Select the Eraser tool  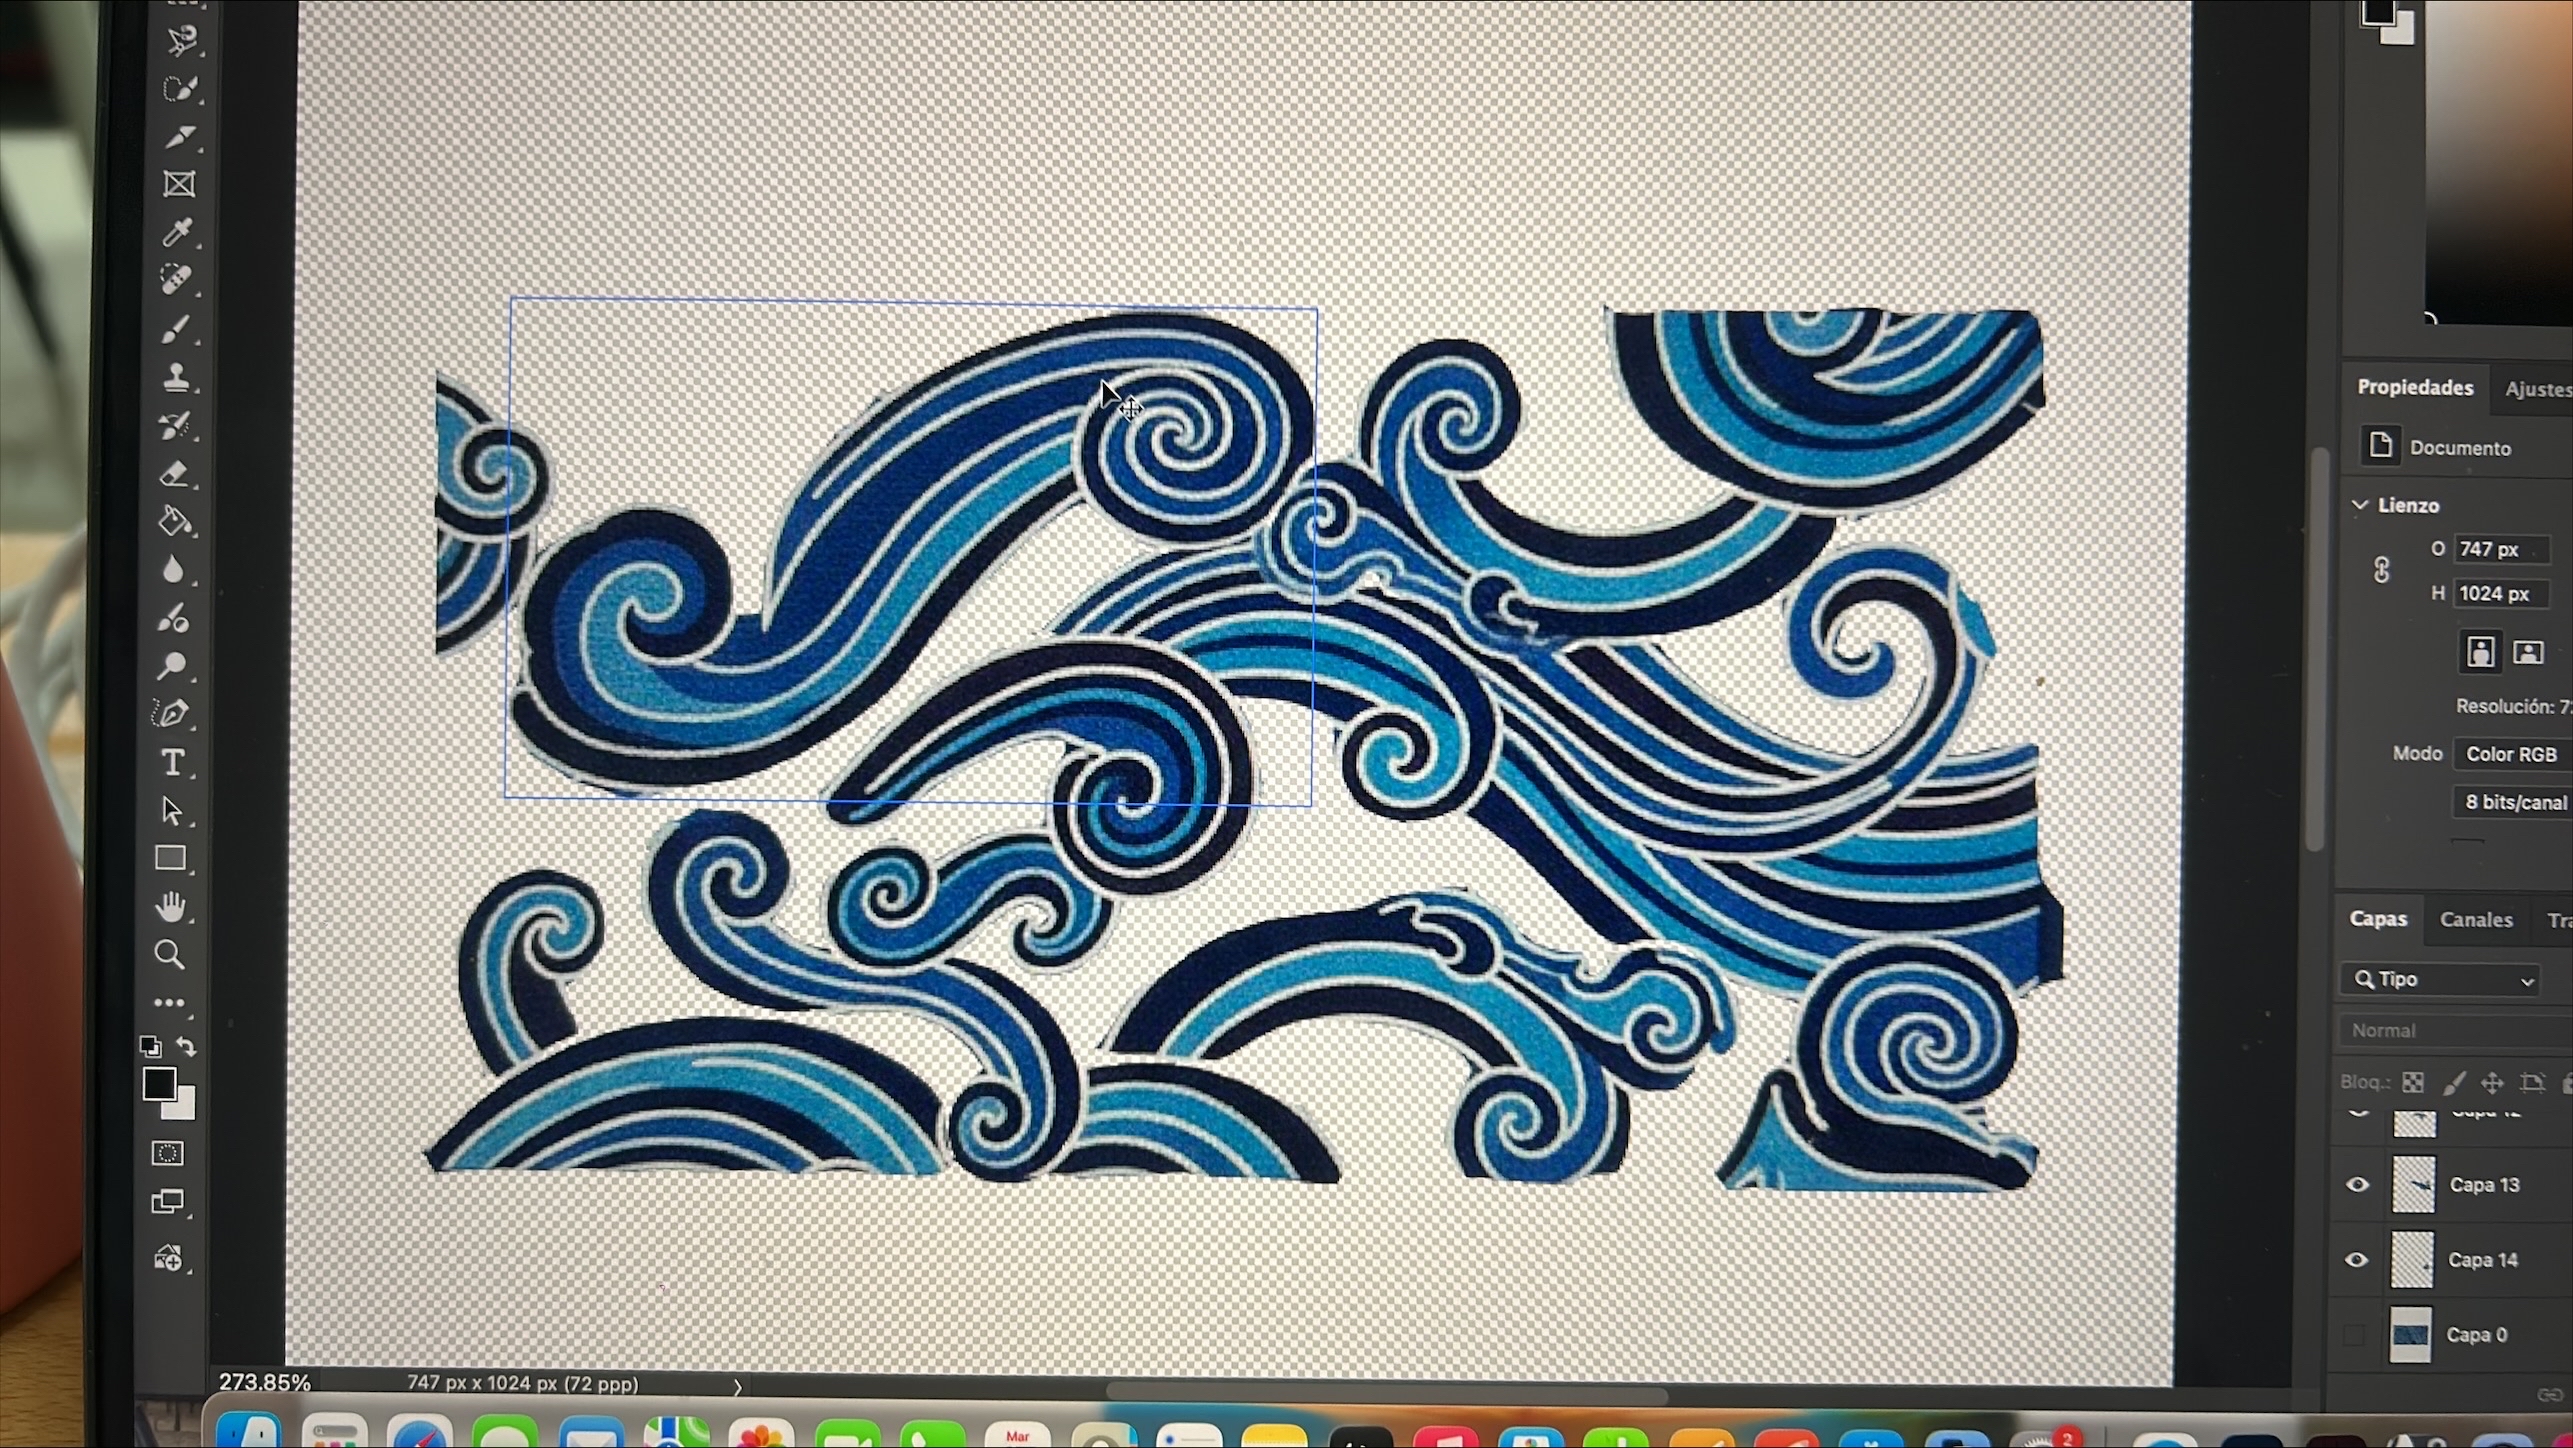175,474
